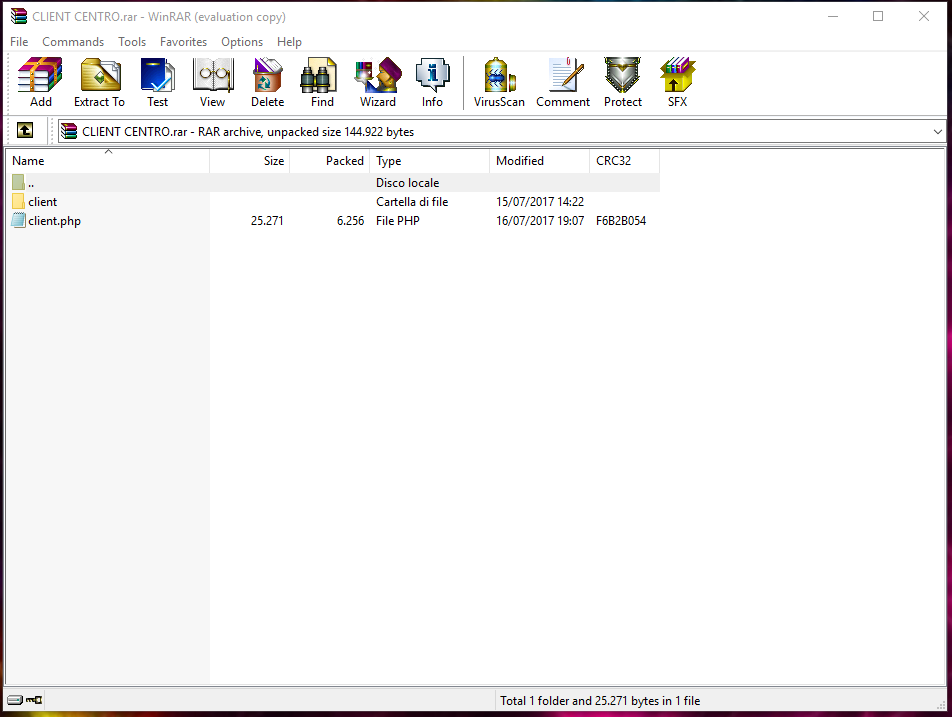Open the Options menu
Viewport: 952px width, 717px height.
tap(242, 42)
